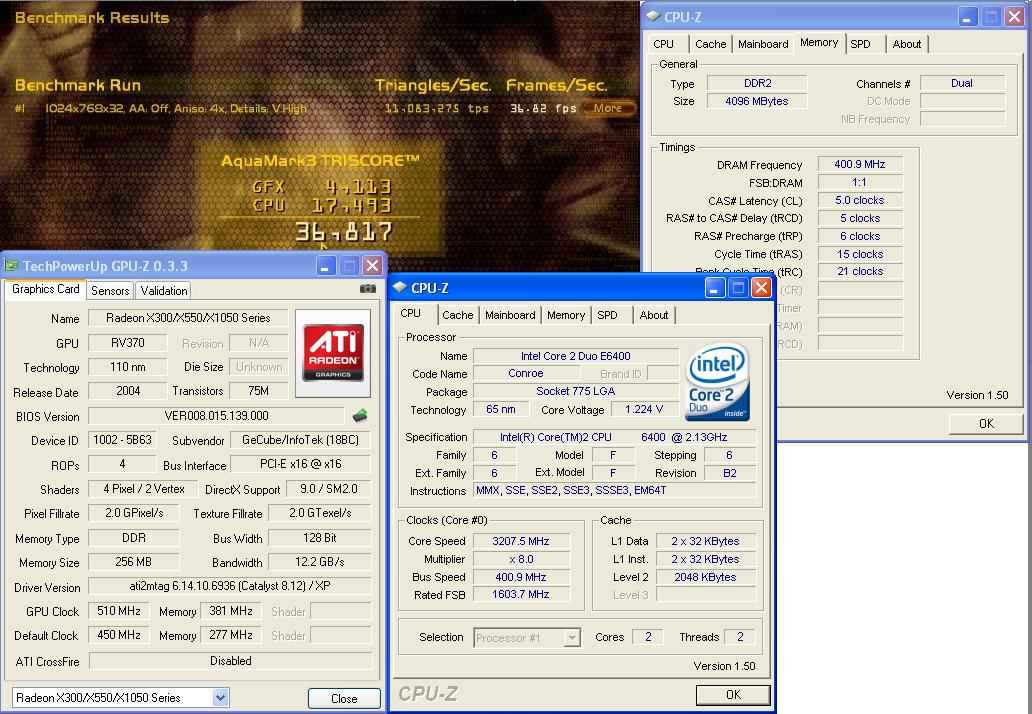Select the Graphics Card tab in GPU-Z
Screen dimensions: 1032x714
click(x=45, y=290)
